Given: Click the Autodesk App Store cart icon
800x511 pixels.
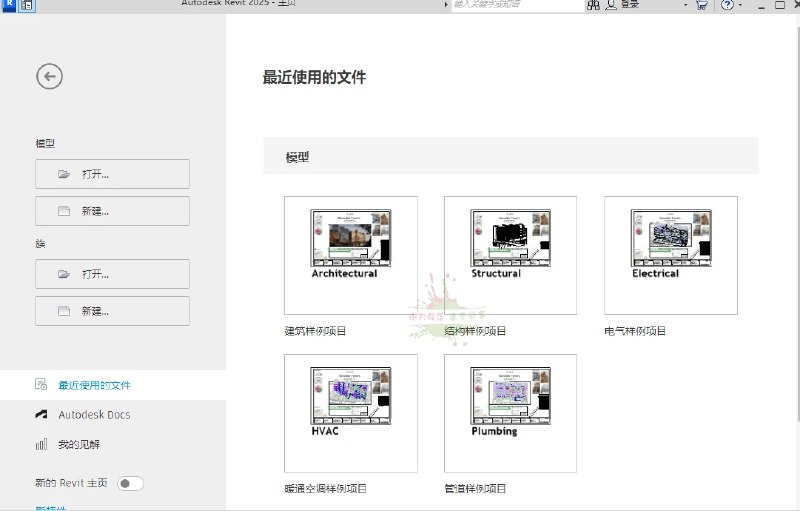Looking at the screenshot, I should pyautogui.click(x=702, y=5).
